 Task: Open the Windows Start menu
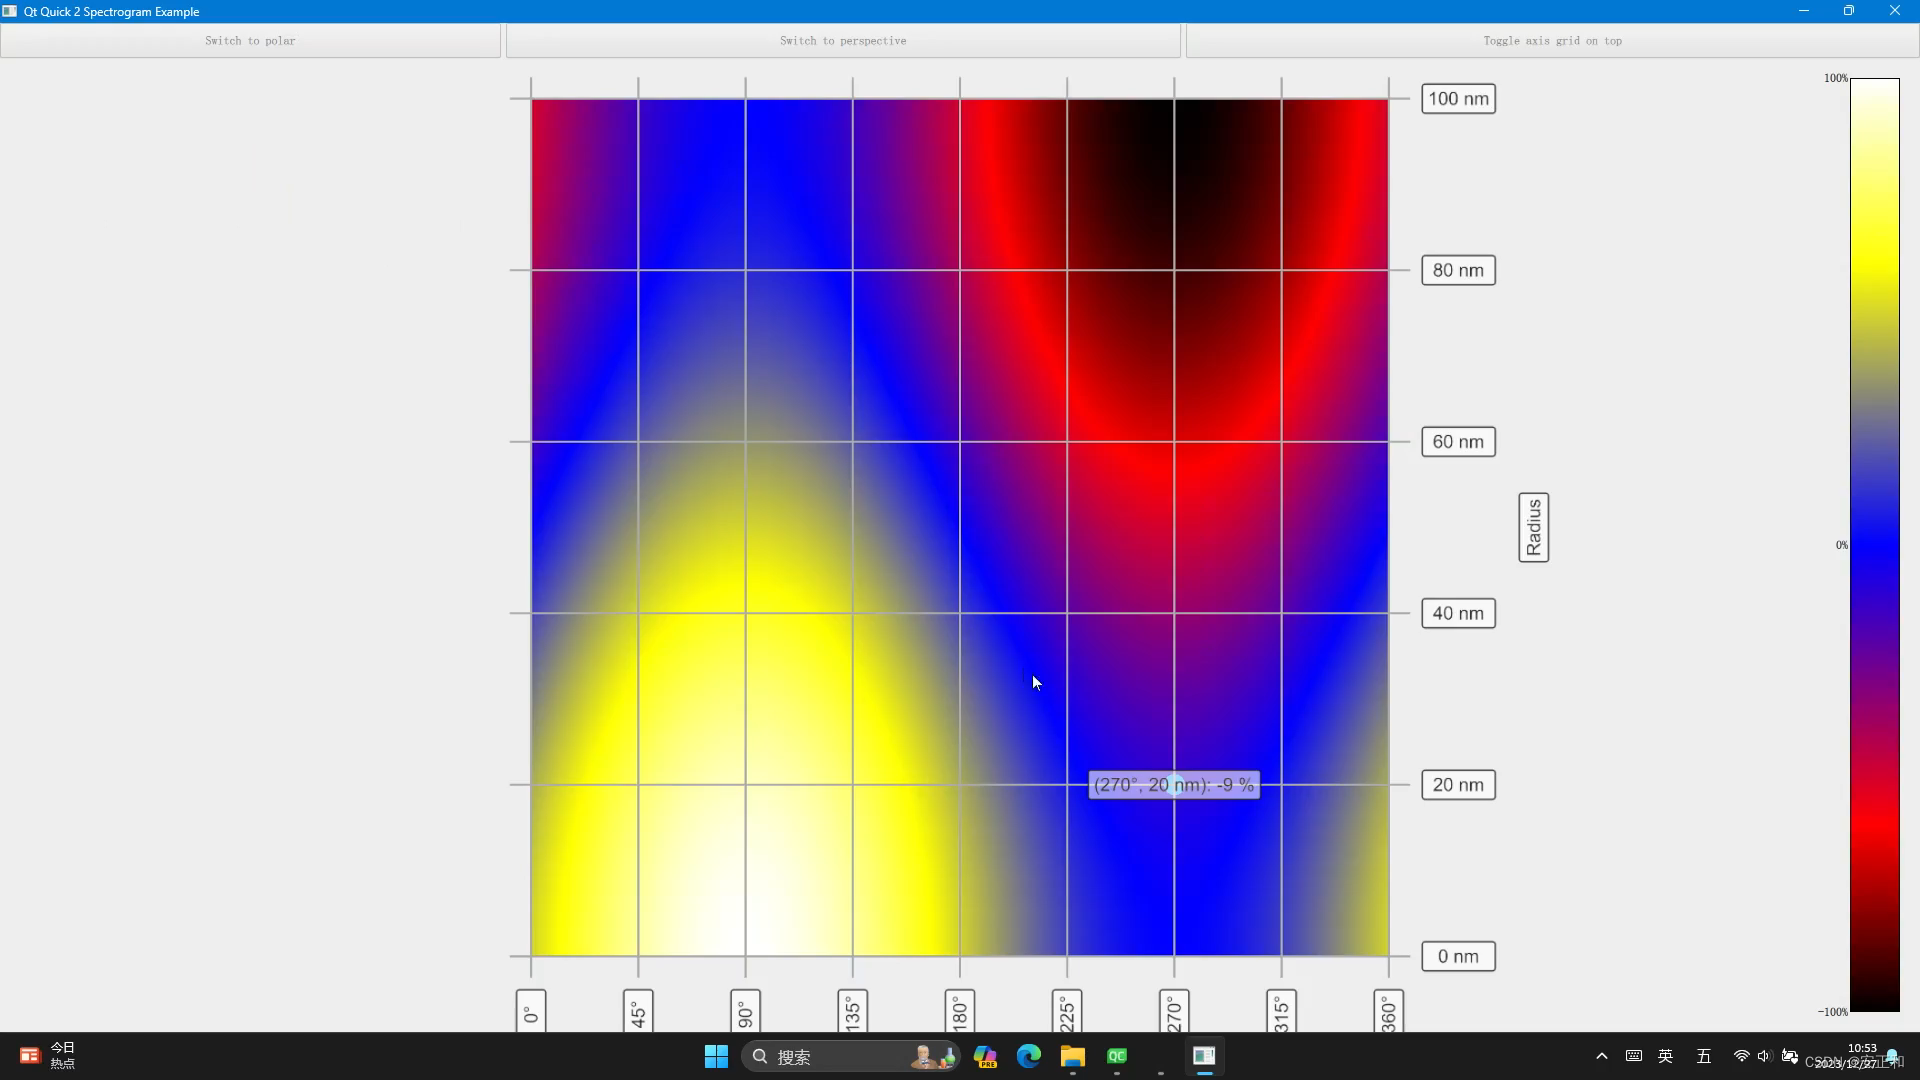click(716, 1057)
